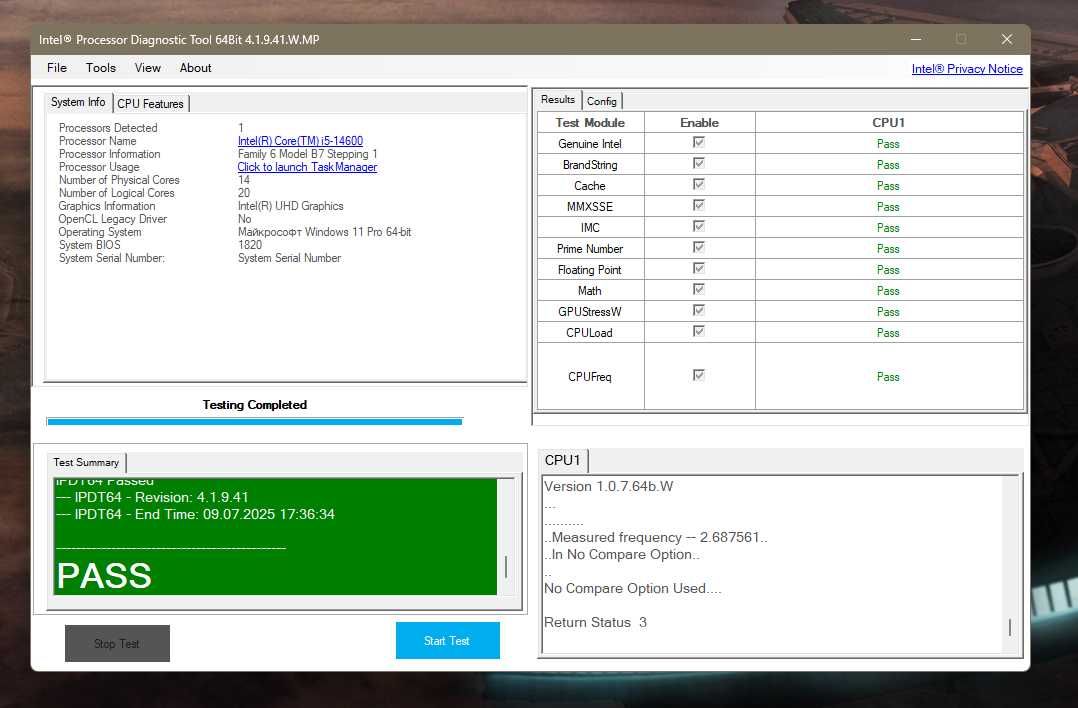Click the No Compare Option Used line

click(632, 588)
